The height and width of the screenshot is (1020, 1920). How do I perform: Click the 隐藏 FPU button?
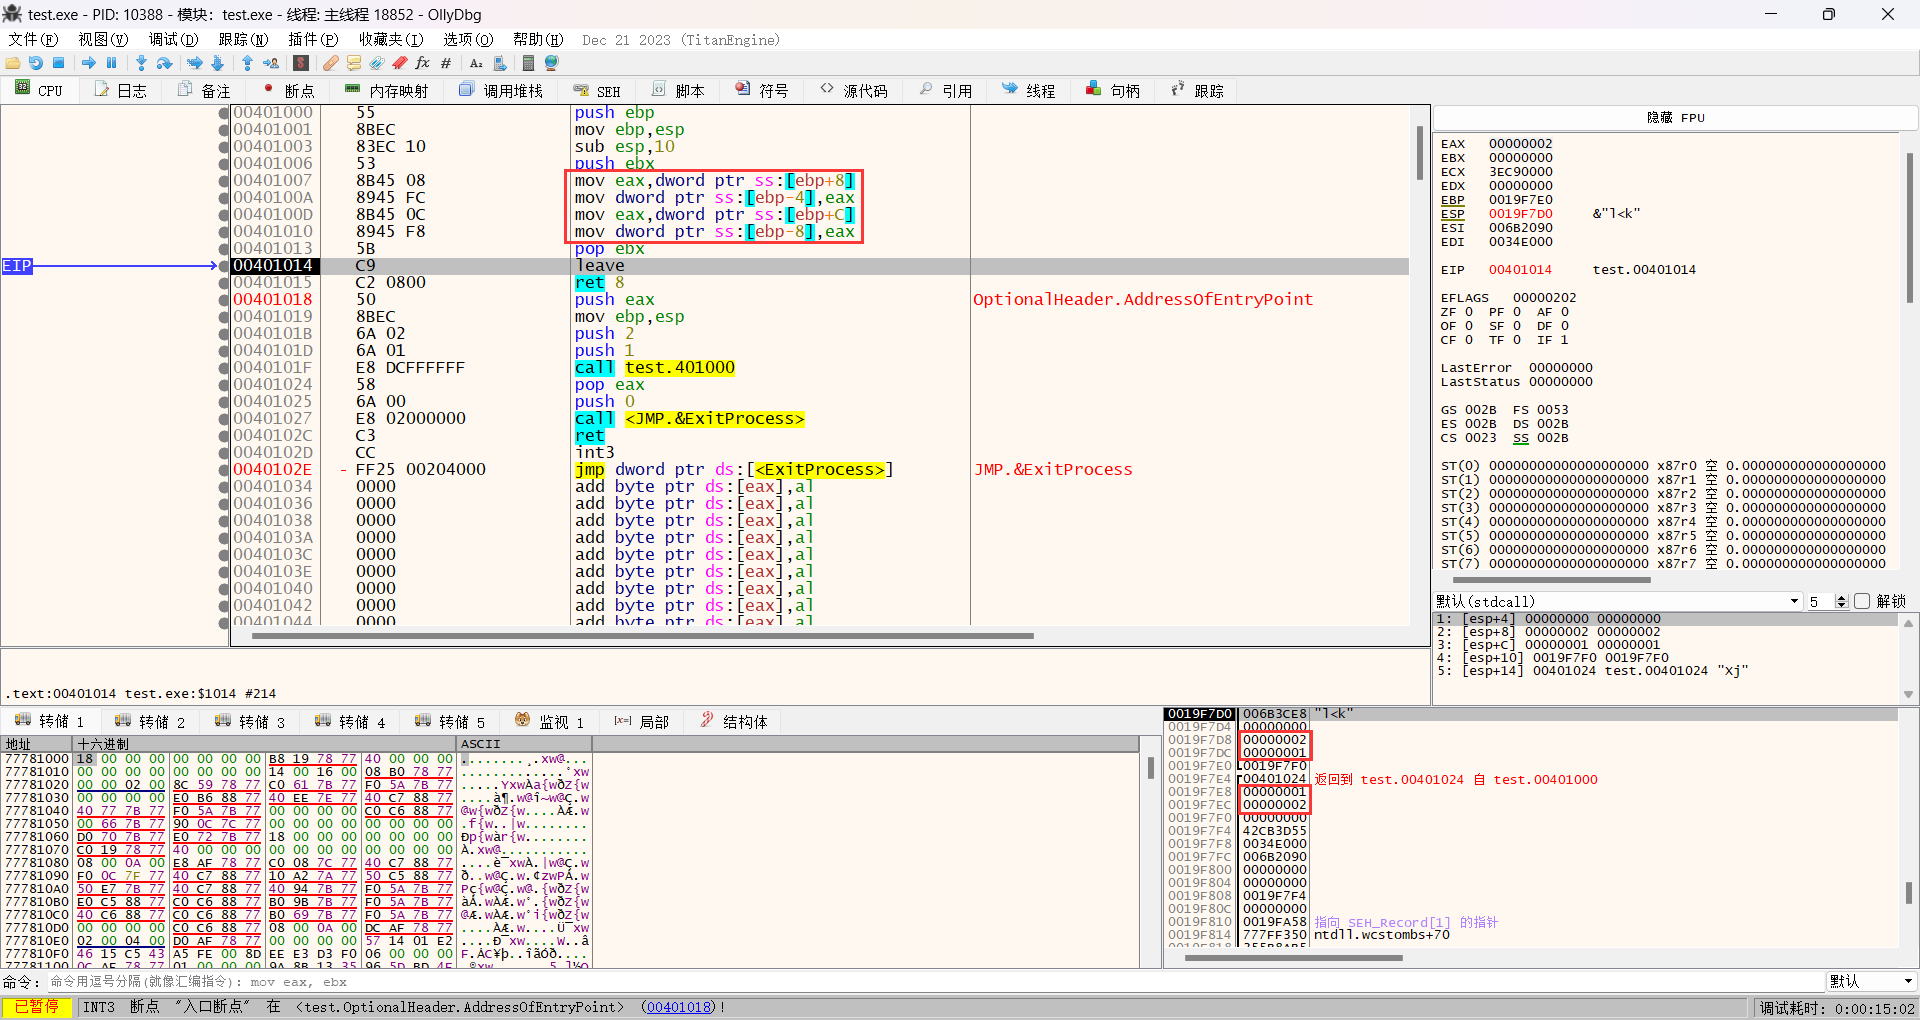(x=1675, y=118)
